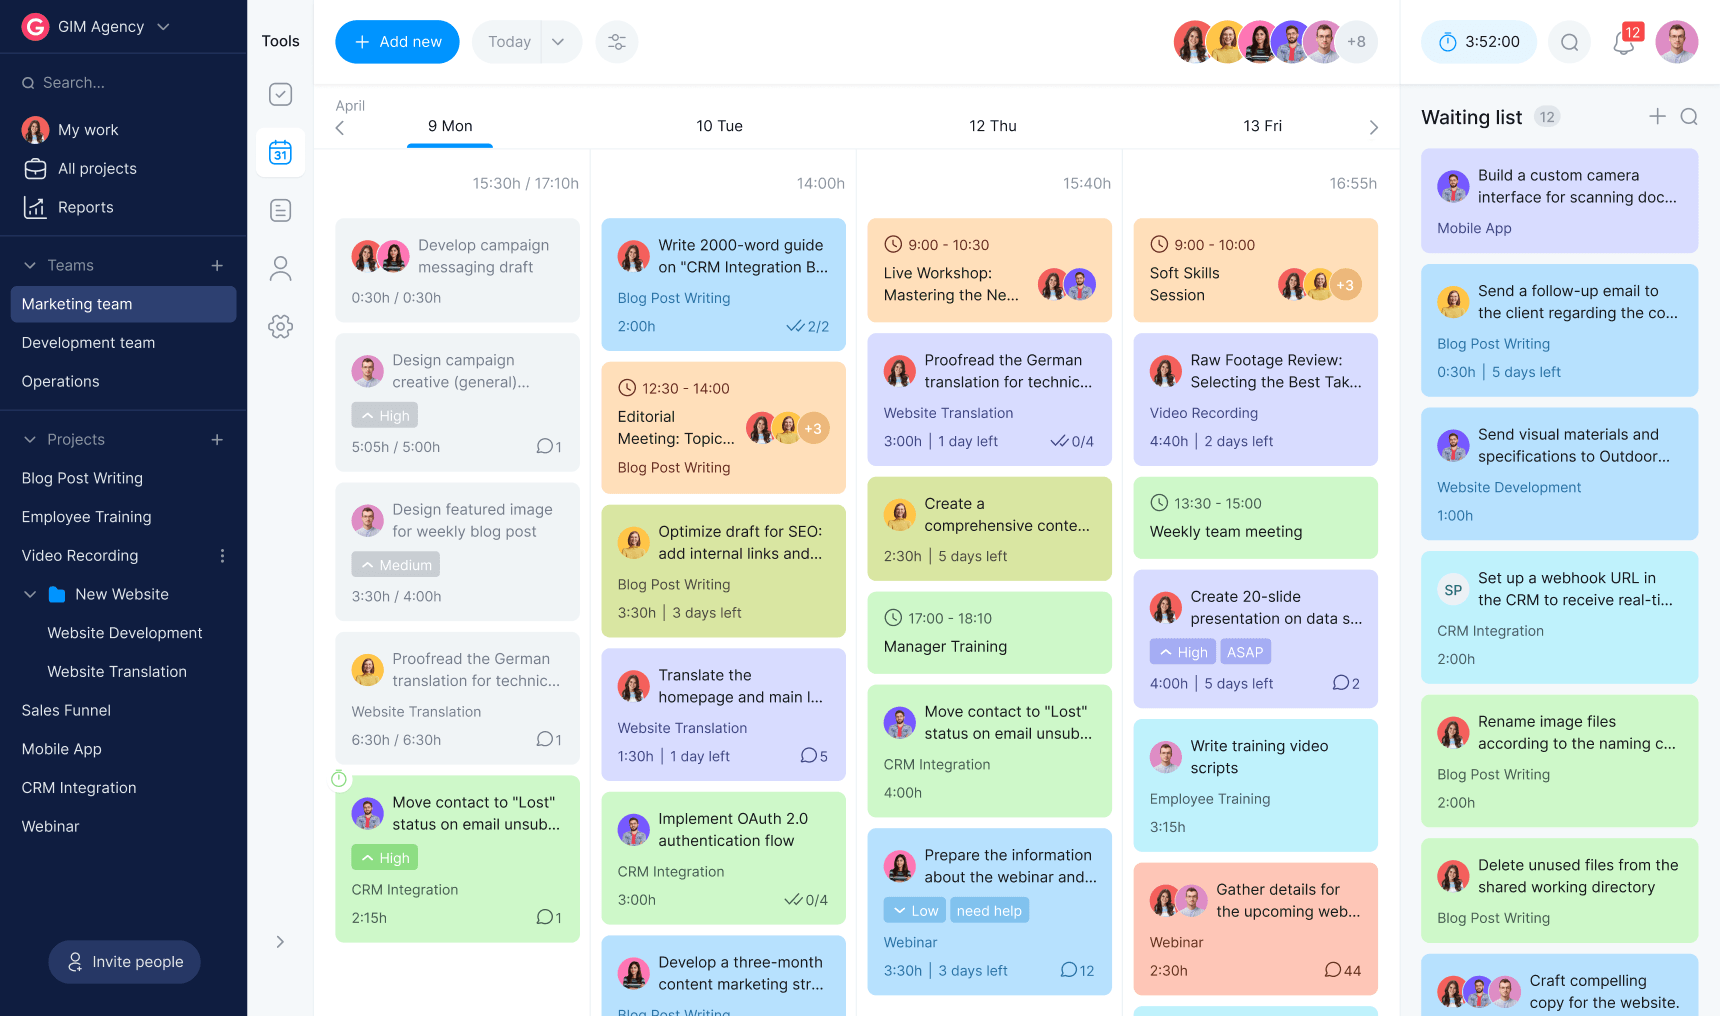Search the Waiting list magnifier icon
Screen dimensions: 1720x1016
click(1689, 117)
